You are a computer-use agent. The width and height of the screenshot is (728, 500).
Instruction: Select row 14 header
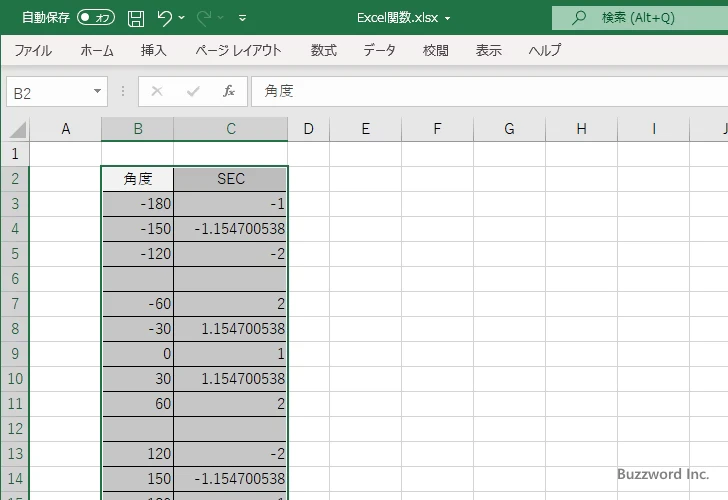(15, 479)
